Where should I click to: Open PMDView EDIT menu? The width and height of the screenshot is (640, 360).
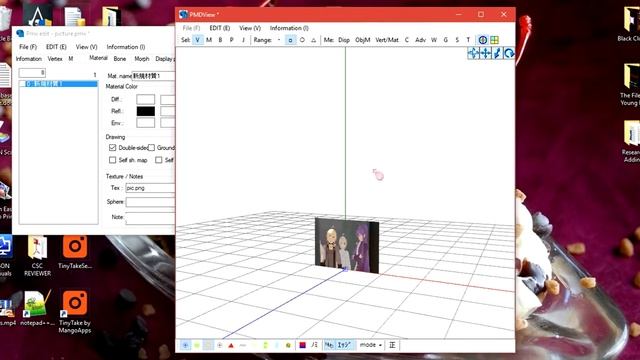tap(220, 28)
